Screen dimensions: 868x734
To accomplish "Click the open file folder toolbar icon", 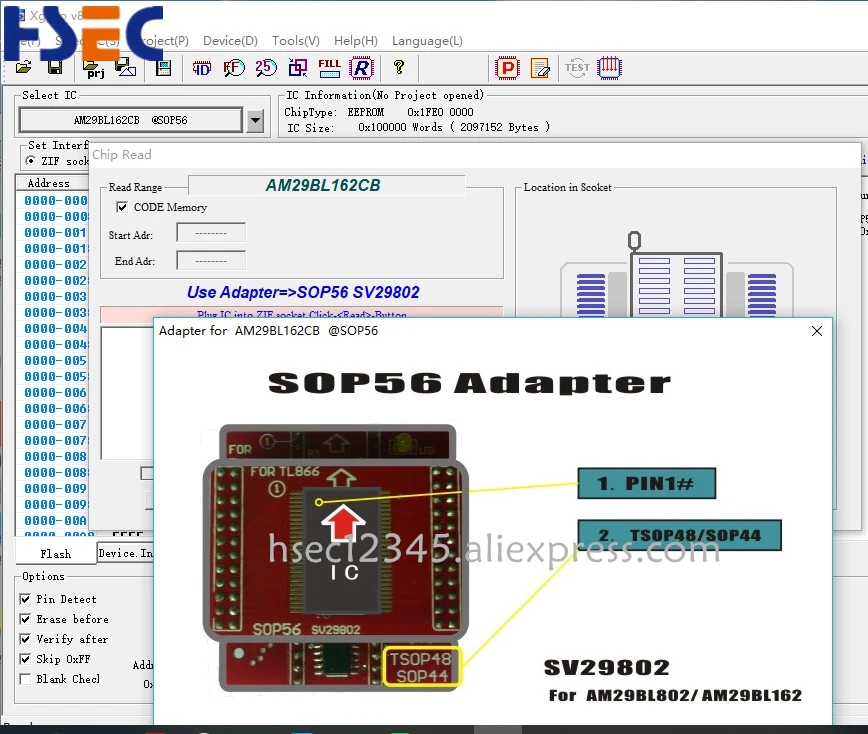I will pyautogui.click(x=23, y=68).
